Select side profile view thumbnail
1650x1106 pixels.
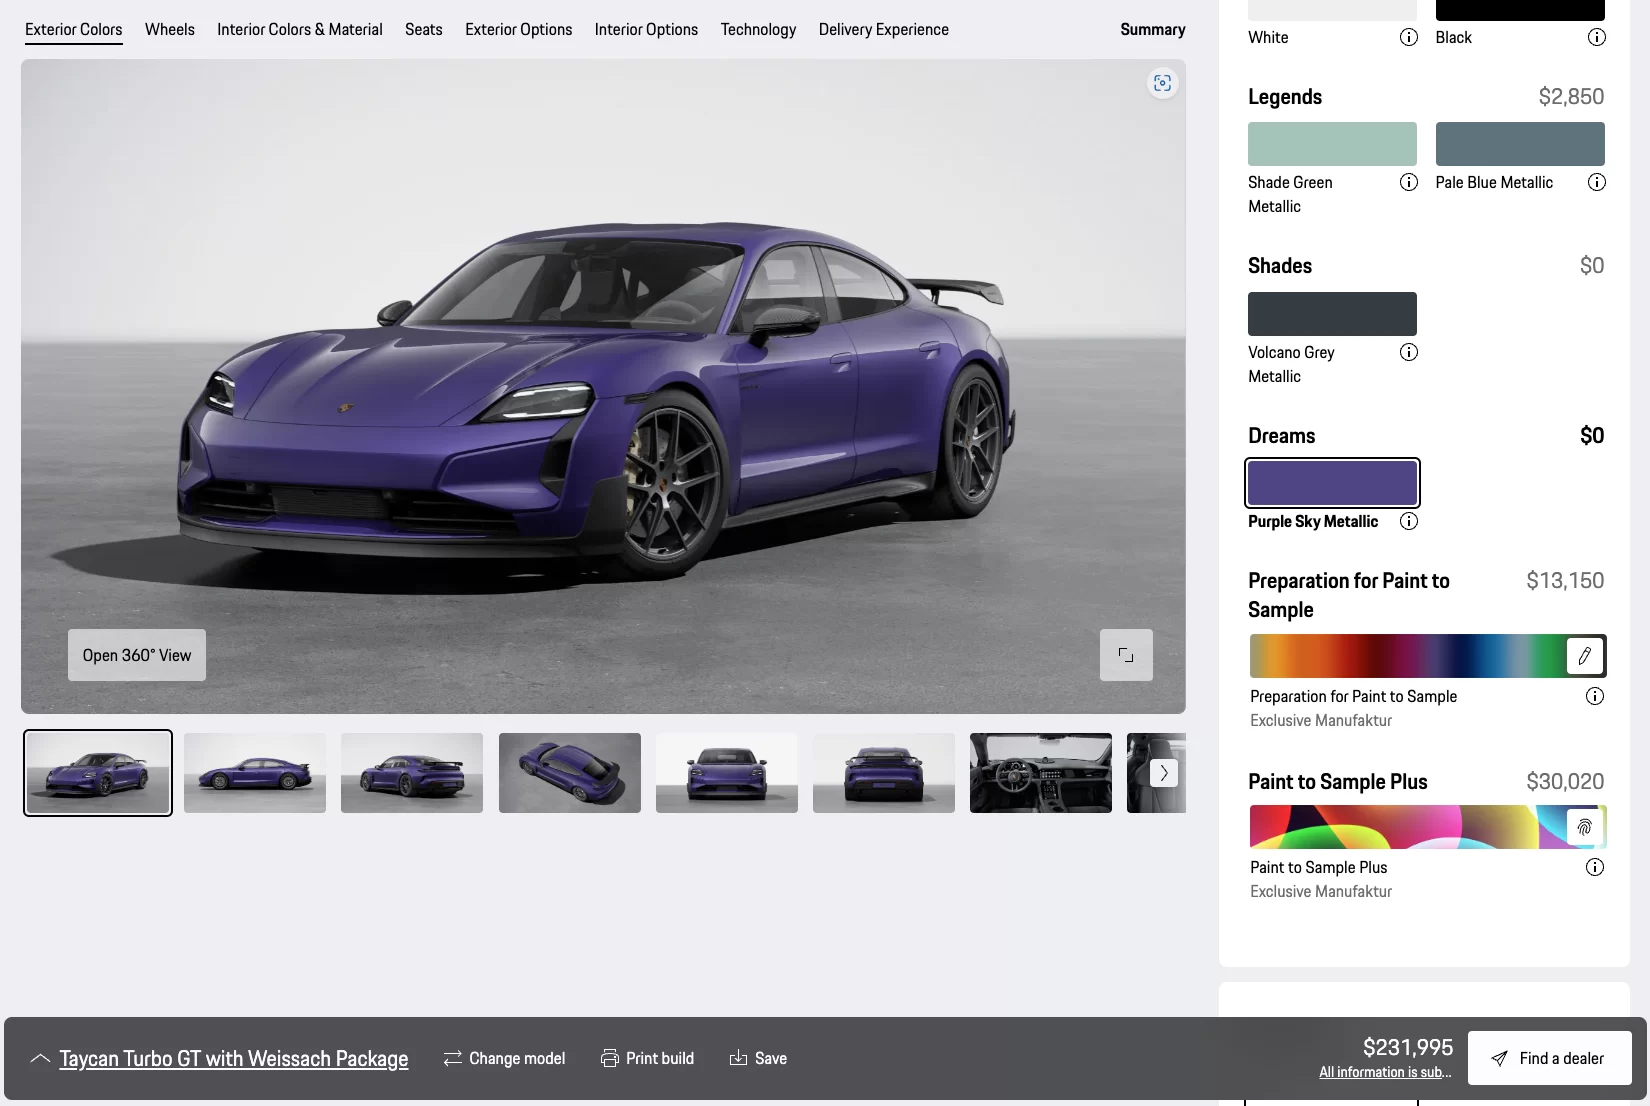pos(255,773)
